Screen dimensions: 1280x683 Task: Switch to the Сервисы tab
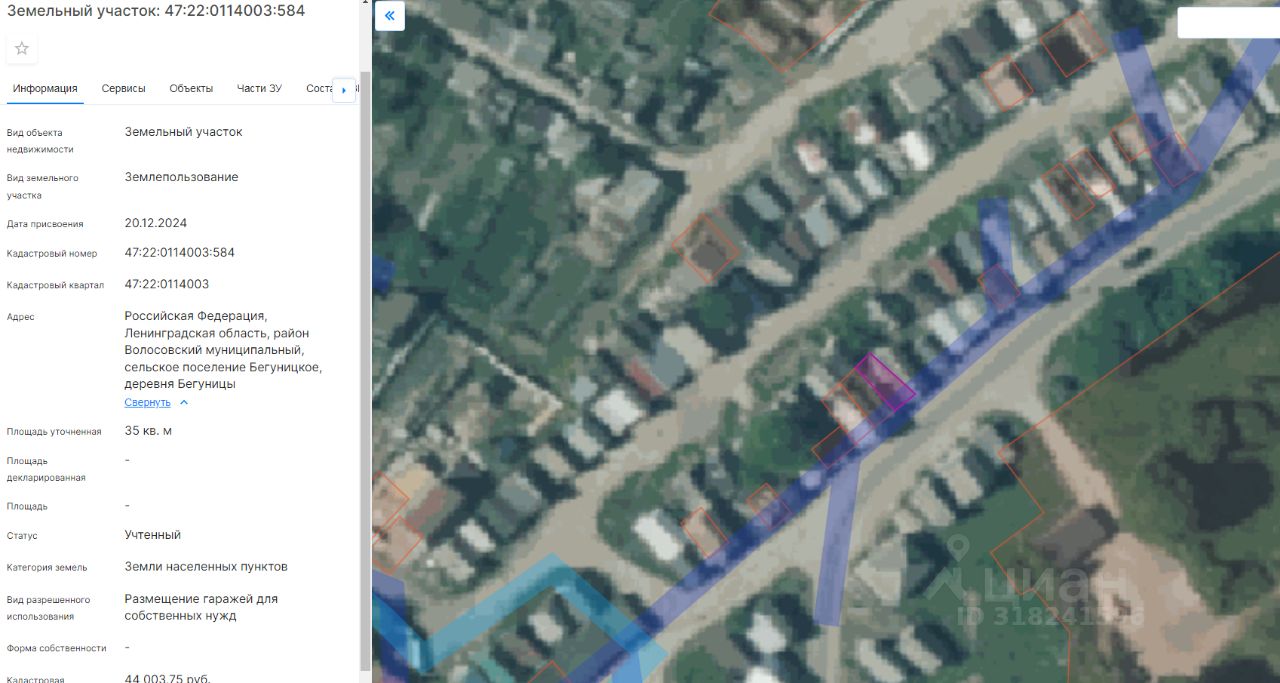(123, 88)
